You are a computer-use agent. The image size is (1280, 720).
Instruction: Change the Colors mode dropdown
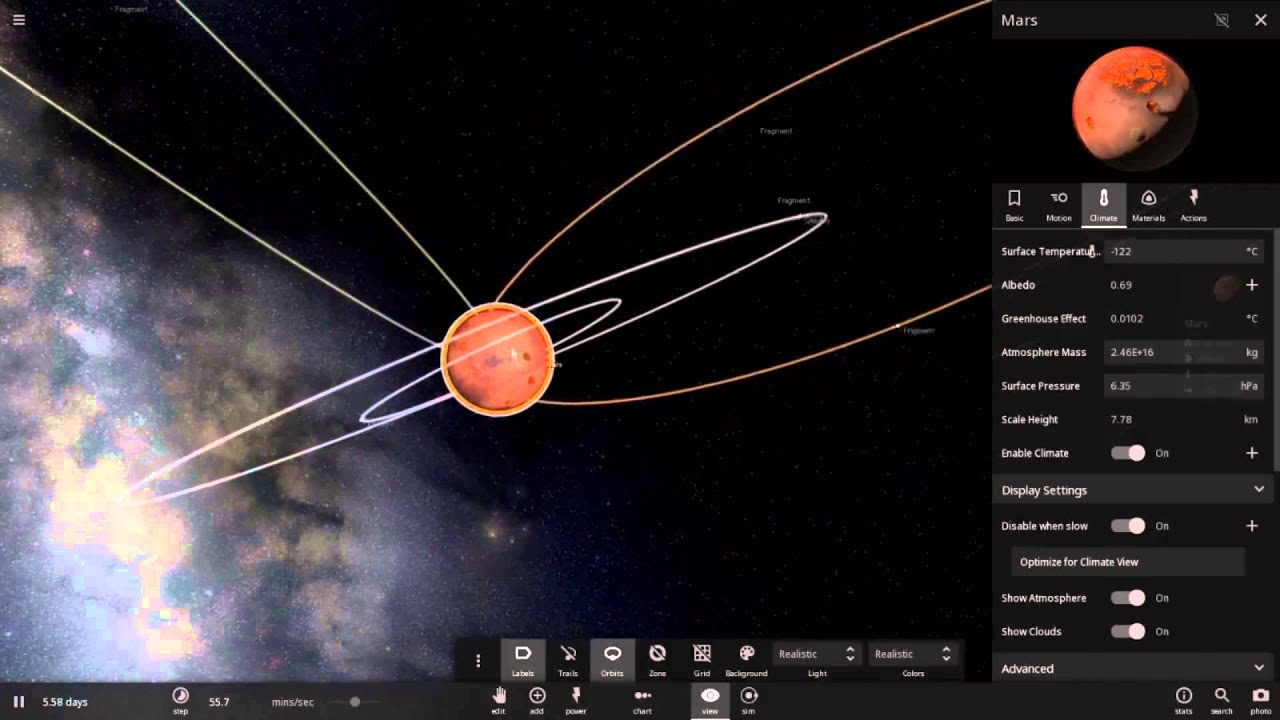coord(913,654)
